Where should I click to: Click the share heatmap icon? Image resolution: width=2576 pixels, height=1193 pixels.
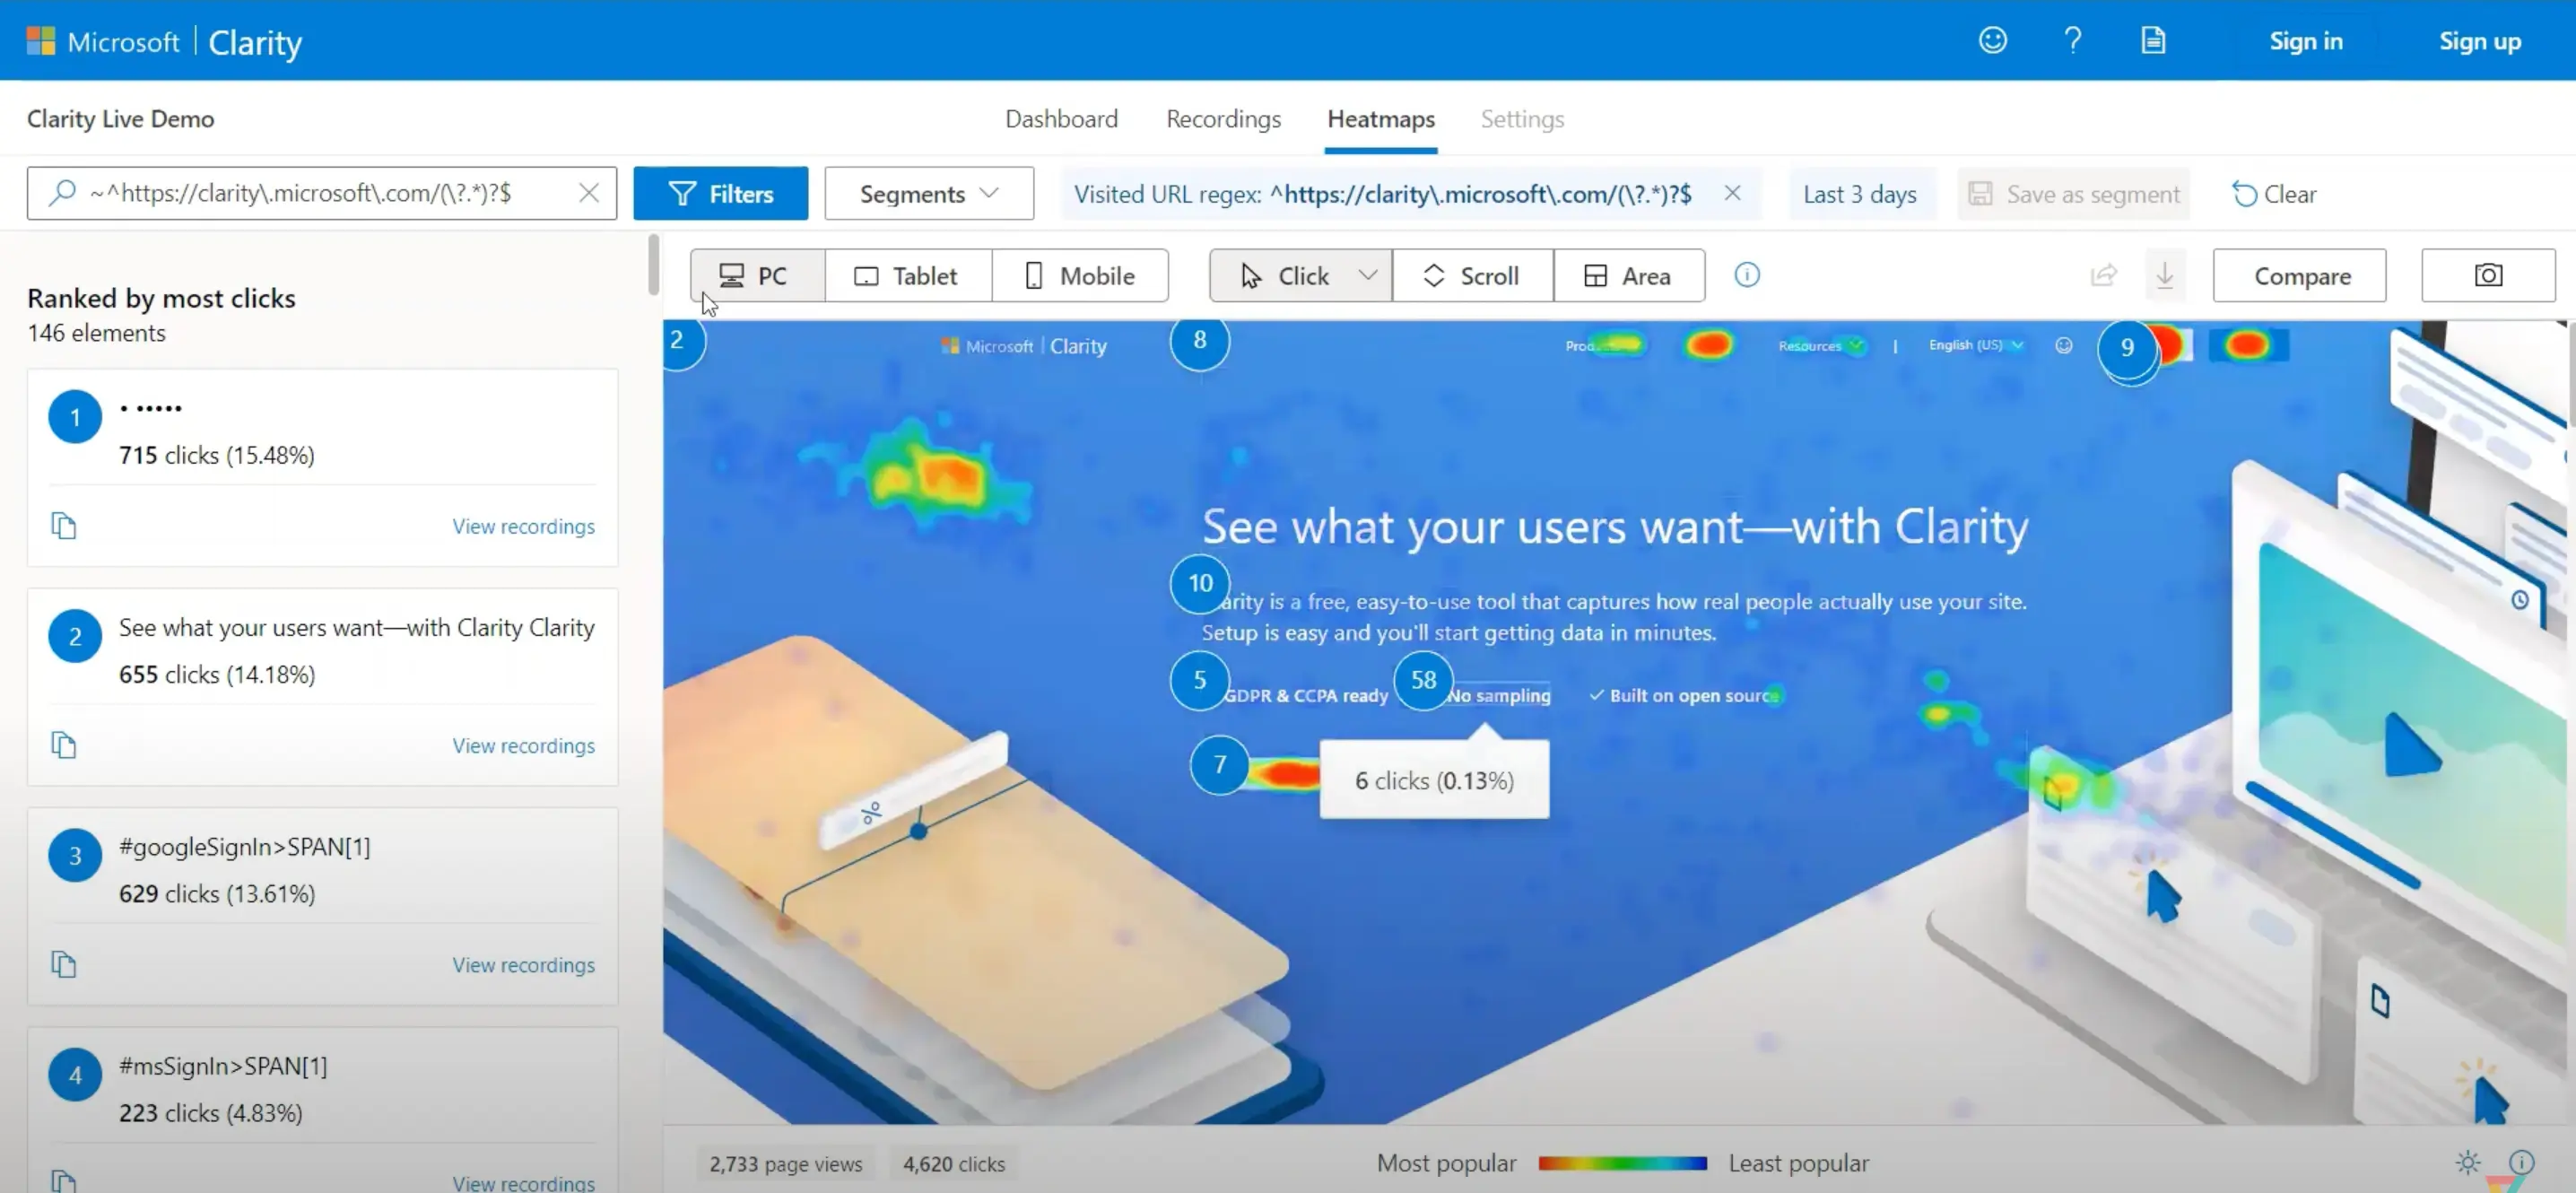pyautogui.click(x=2104, y=275)
